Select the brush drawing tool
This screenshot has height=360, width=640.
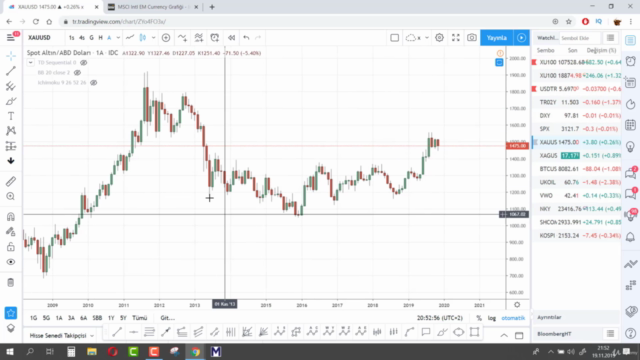[x=11, y=101]
